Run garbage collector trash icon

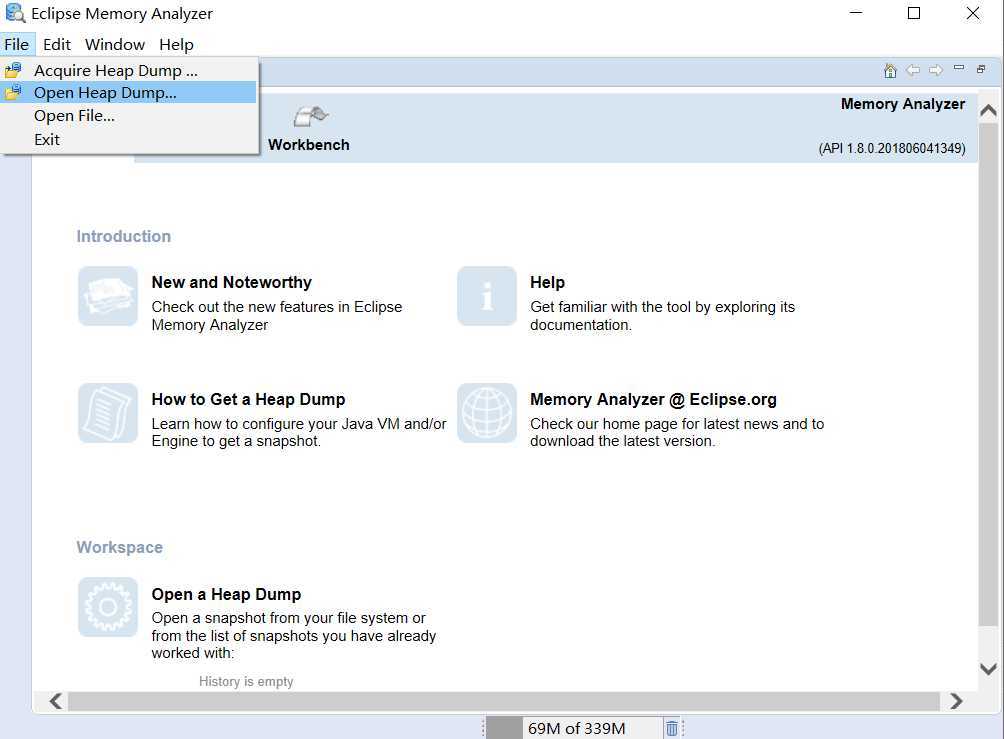coord(672,728)
